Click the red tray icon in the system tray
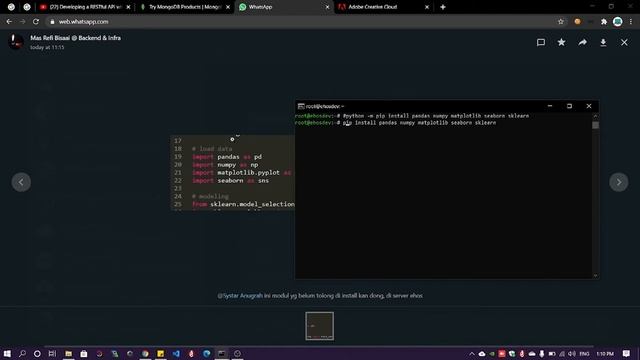 pos(502,353)
